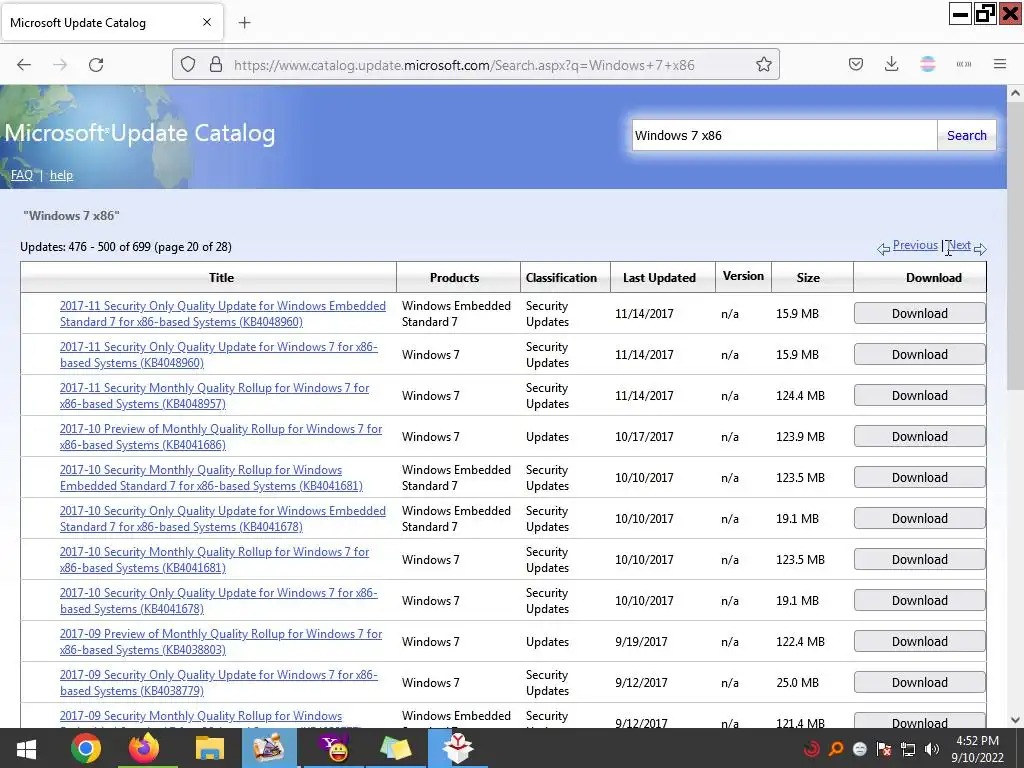The height and width of the screenshot is (768, 1024).
Task: Click the left arrow icon beside Previous
Action: pos(884,249)
